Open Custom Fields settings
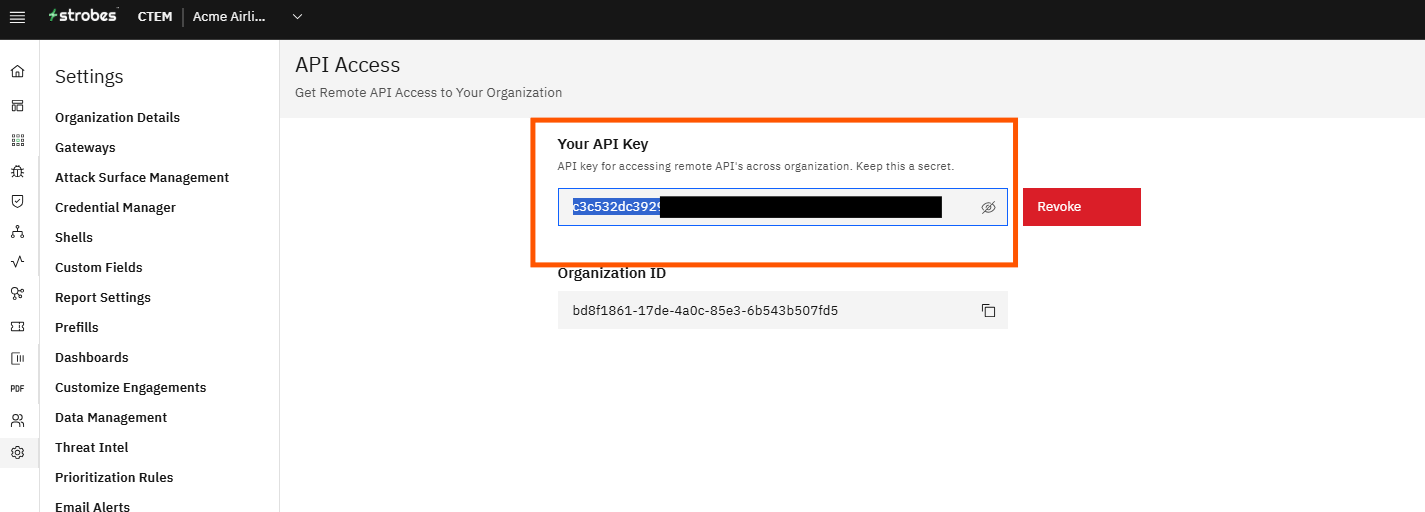Image resolution: width=1425 pixels, height=512 pixels. 99,267
